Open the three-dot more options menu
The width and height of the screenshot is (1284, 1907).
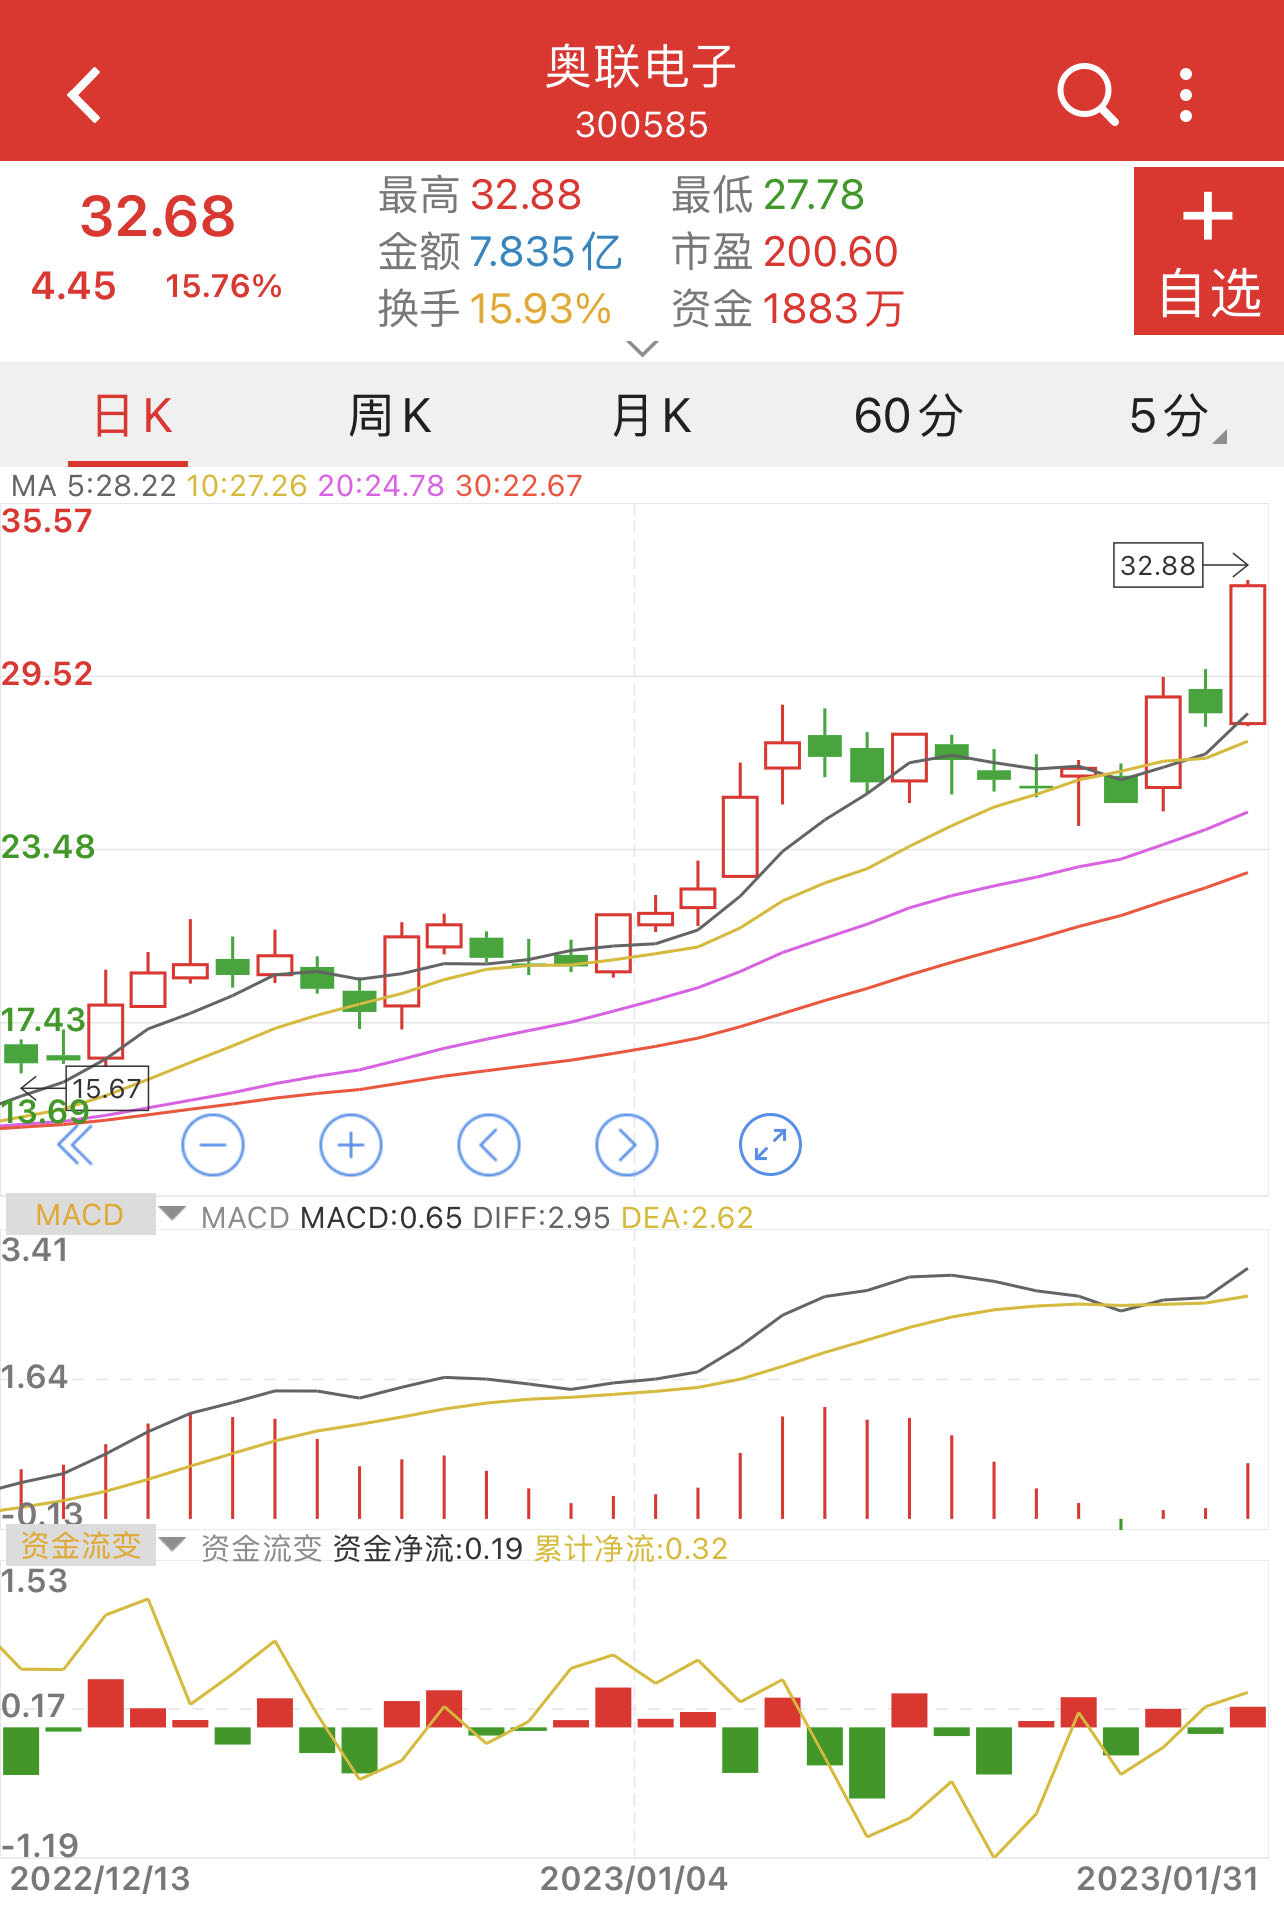[1186, 96]
